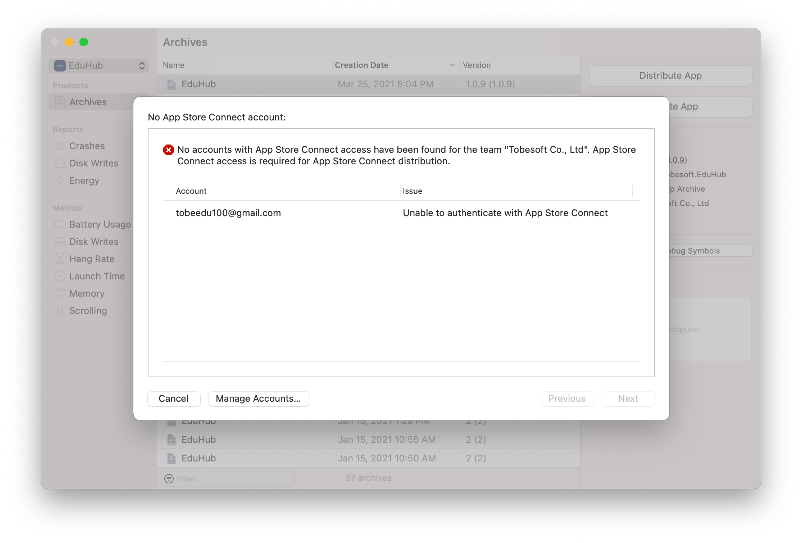This screenshot has height=543, width=802.
Task: Open Crashes report in sidebar
Action: coord(87,146)
